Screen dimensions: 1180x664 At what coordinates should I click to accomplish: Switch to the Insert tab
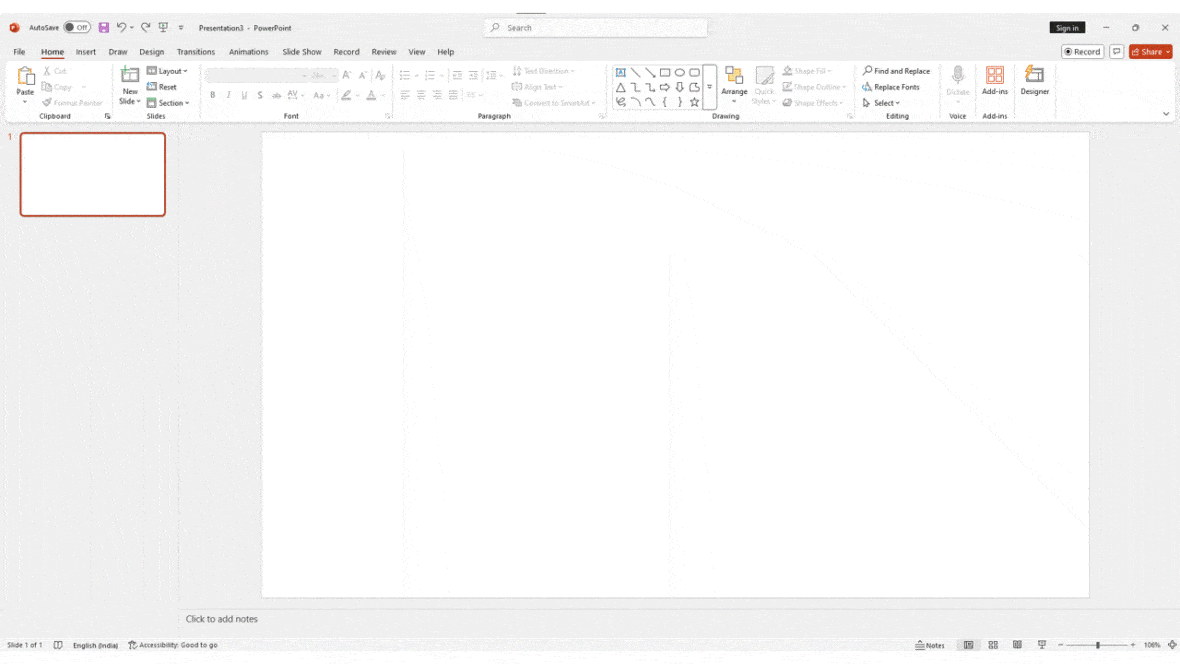coord(86,52)
